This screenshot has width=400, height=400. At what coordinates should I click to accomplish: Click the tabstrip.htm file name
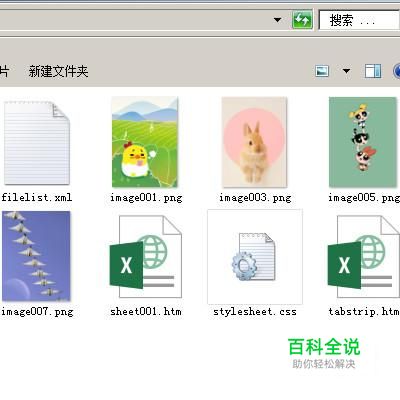tap(364, 312)
